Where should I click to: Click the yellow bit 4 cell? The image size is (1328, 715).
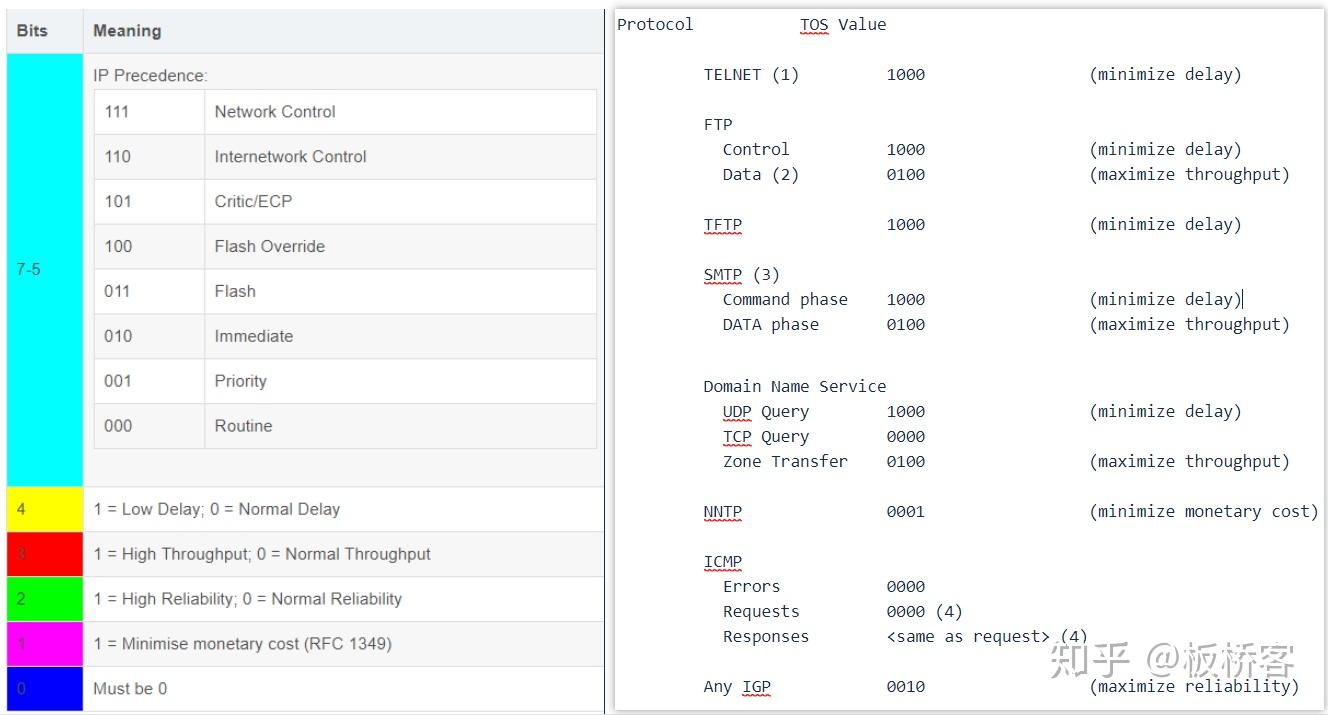pos(43,509)
